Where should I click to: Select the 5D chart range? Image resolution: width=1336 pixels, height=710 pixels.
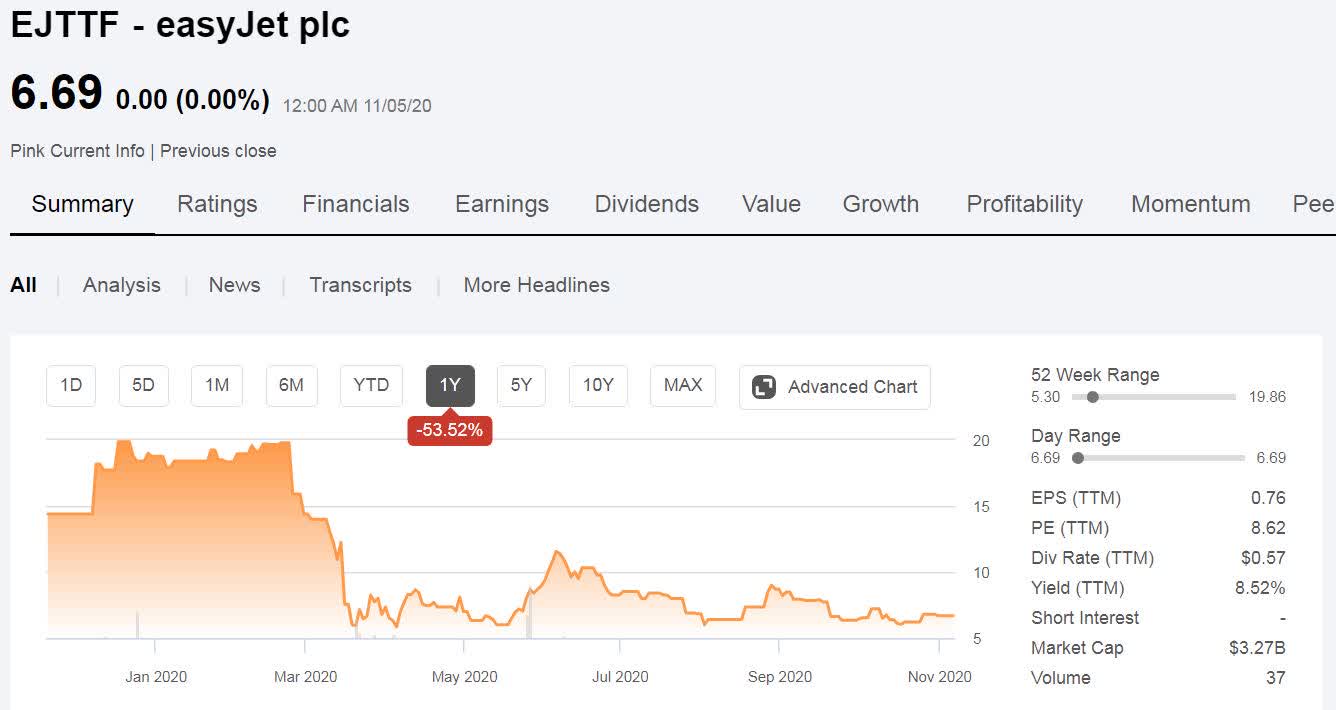144,386
